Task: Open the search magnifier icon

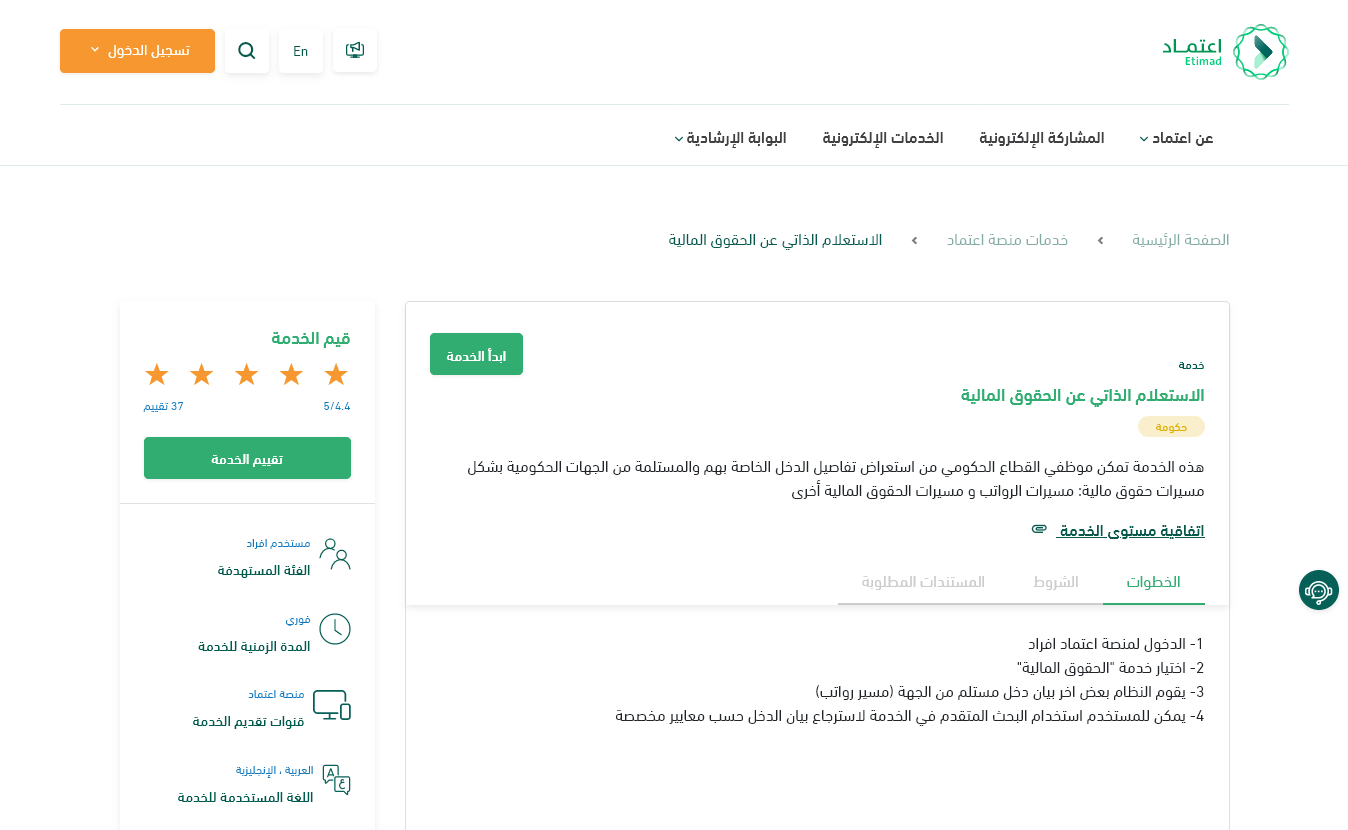Action: coord(247,51)
